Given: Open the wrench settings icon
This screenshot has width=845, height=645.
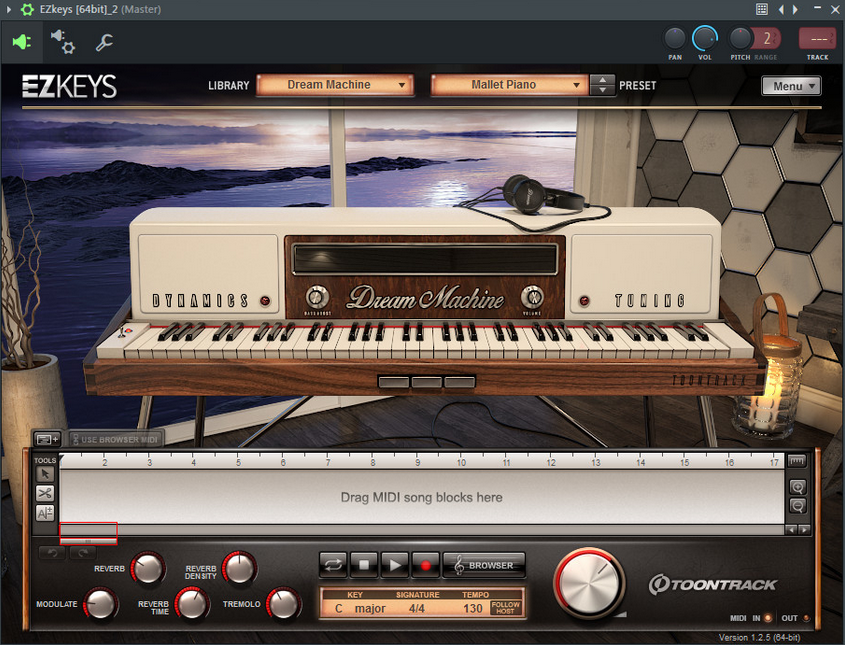Looking at the screenshot, I should (x=104, y=42).
